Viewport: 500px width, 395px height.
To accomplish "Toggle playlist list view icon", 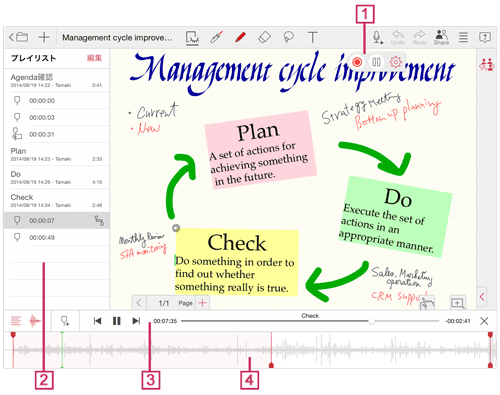I will point(16,321).
